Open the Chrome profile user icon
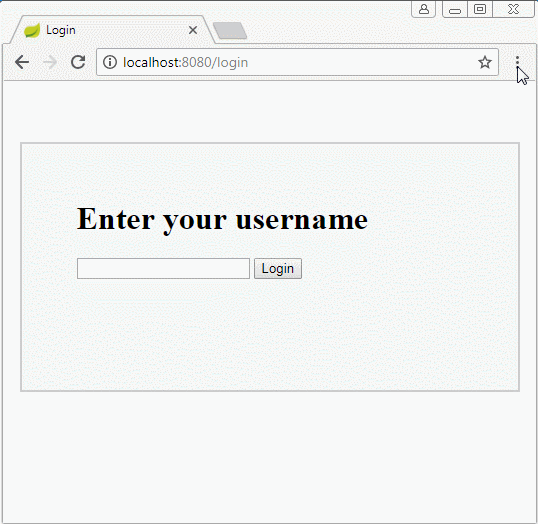Screen dimensions: 538x524 point(424,9)
